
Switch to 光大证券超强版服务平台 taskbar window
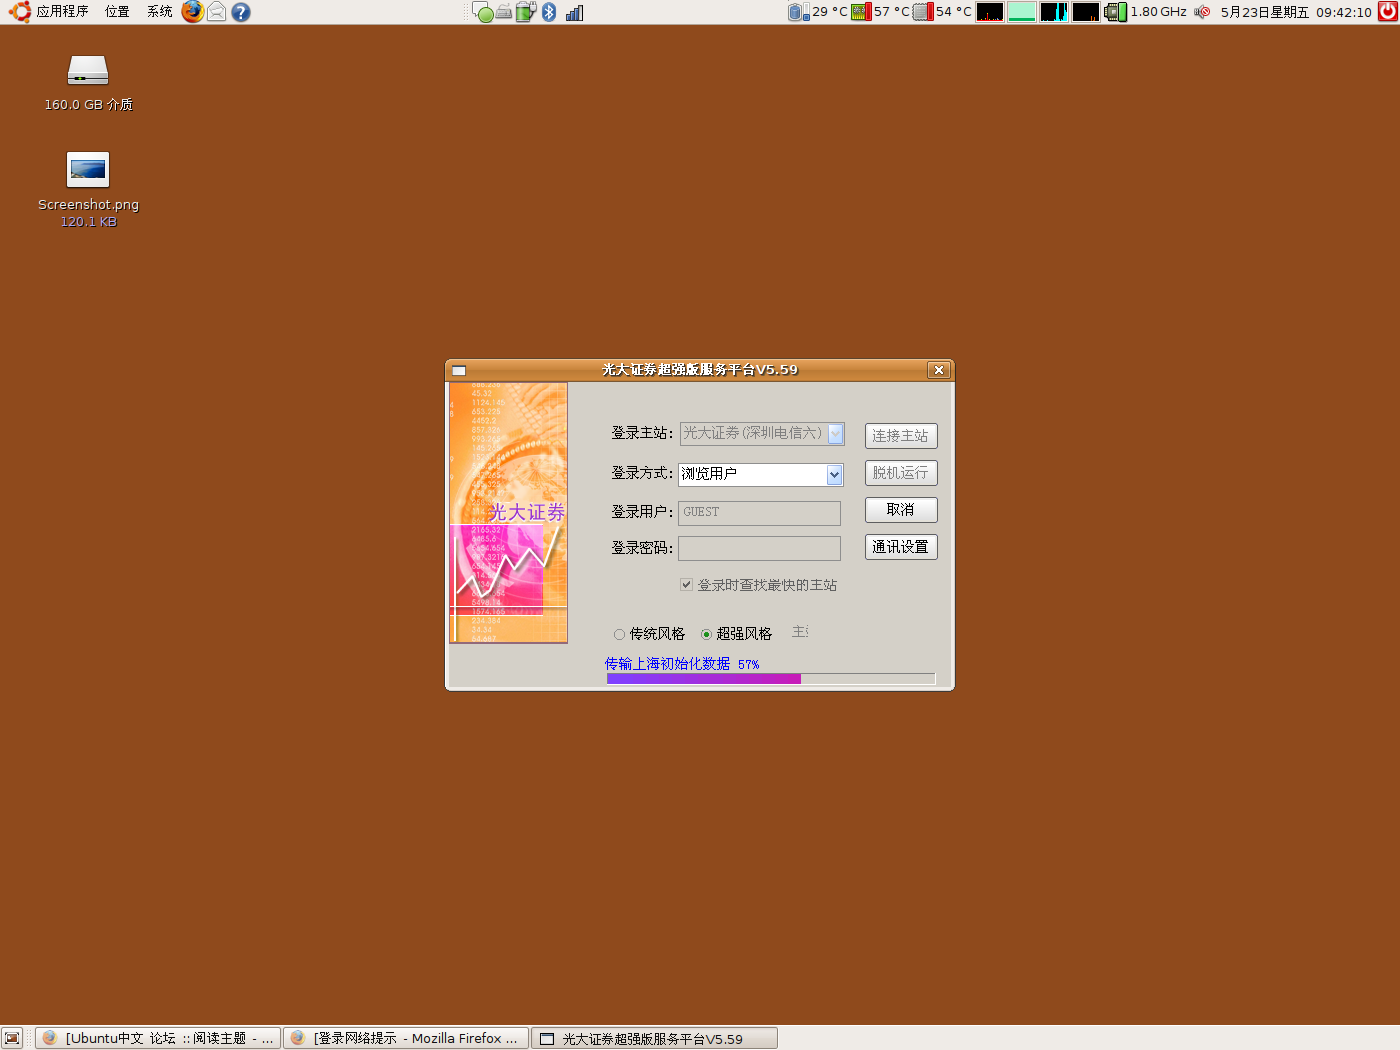click(654, 1038)
